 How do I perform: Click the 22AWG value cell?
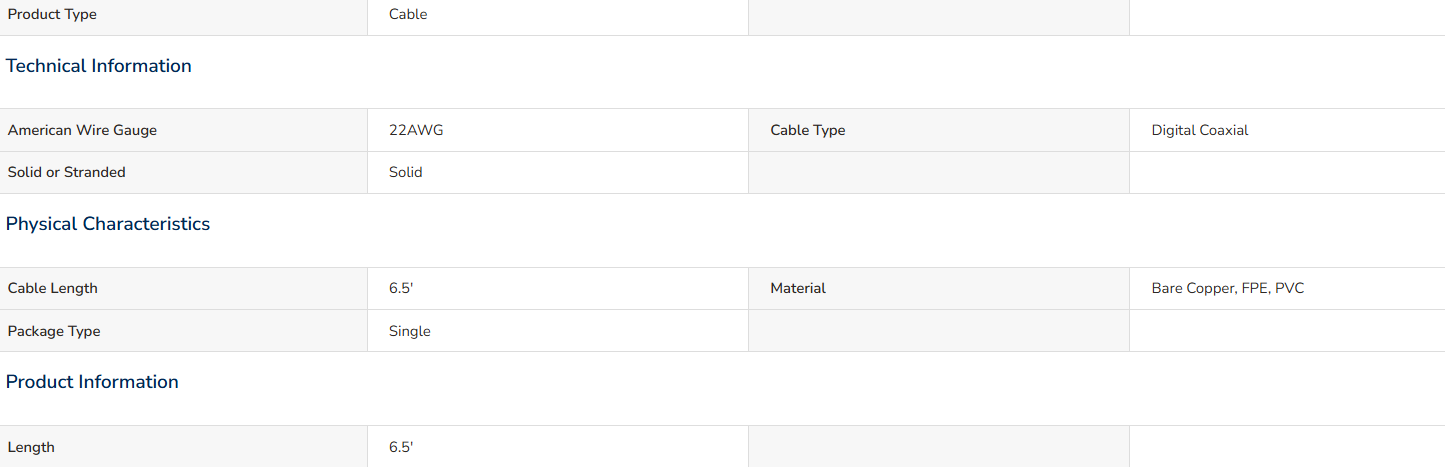(558, 130)
